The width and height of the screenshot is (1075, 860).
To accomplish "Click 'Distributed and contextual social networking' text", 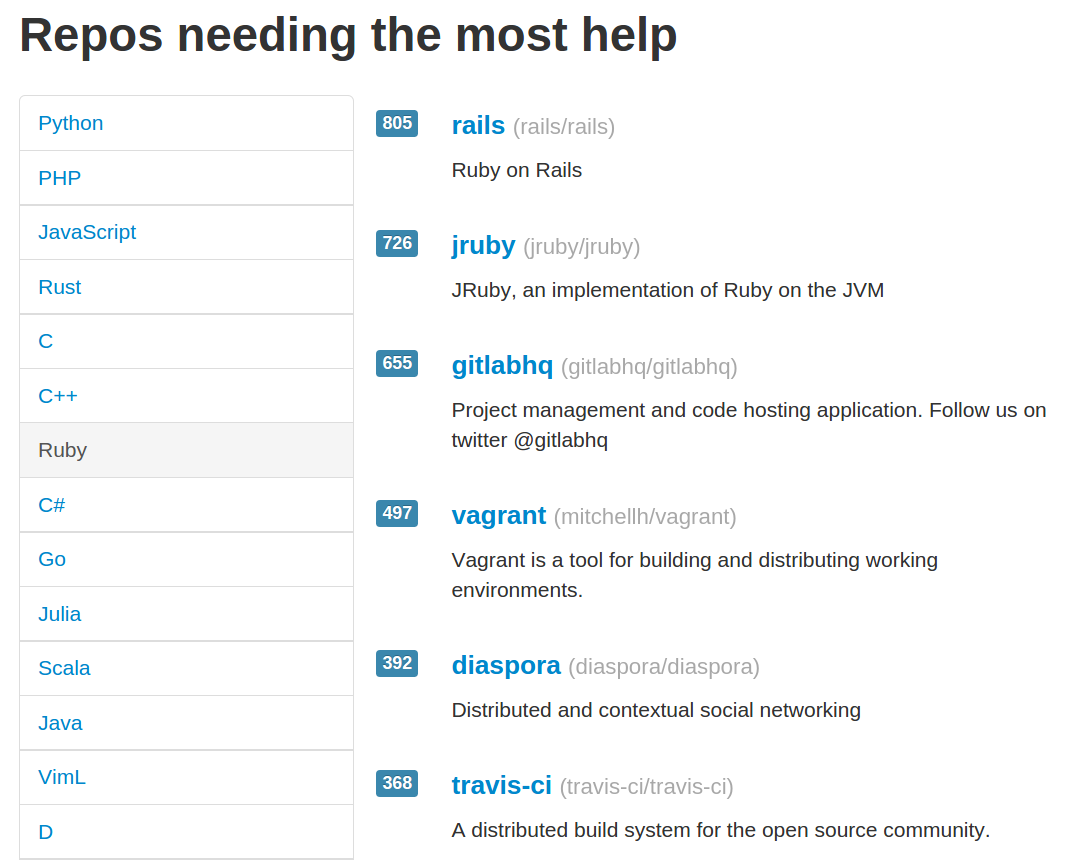I will pos(656,710).
